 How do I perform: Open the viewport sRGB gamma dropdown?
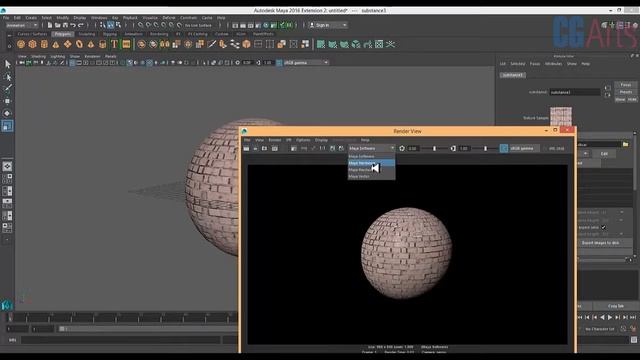[x=306, y=63]
